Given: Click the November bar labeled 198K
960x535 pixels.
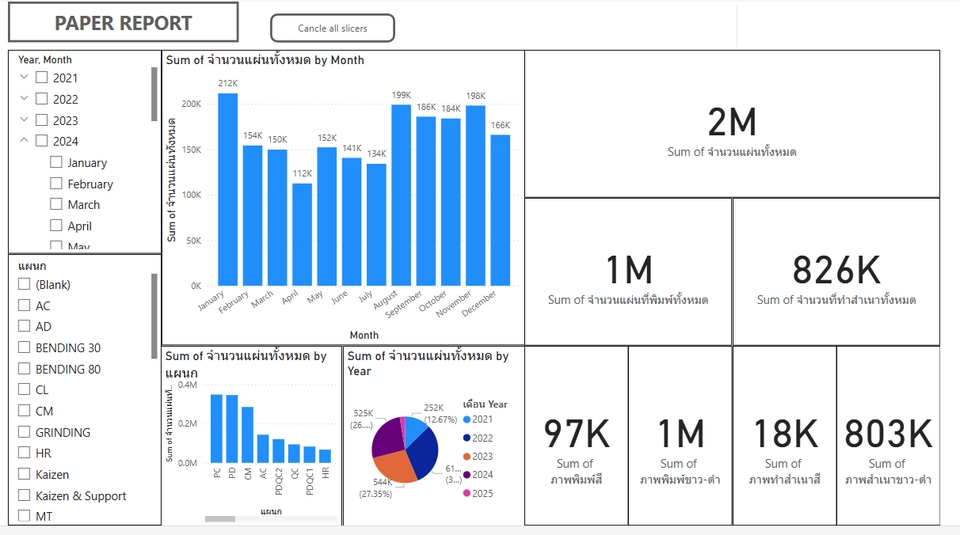Looking at the screenshot, I should pyautogui.click(x=476, y=196).
